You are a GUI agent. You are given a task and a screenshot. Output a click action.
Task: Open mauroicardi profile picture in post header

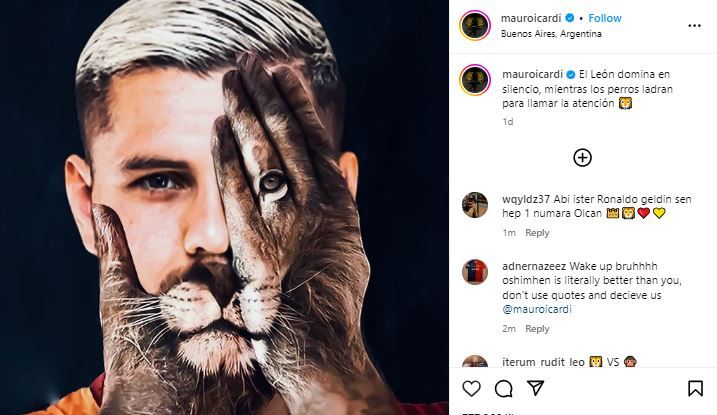(475, 25)
